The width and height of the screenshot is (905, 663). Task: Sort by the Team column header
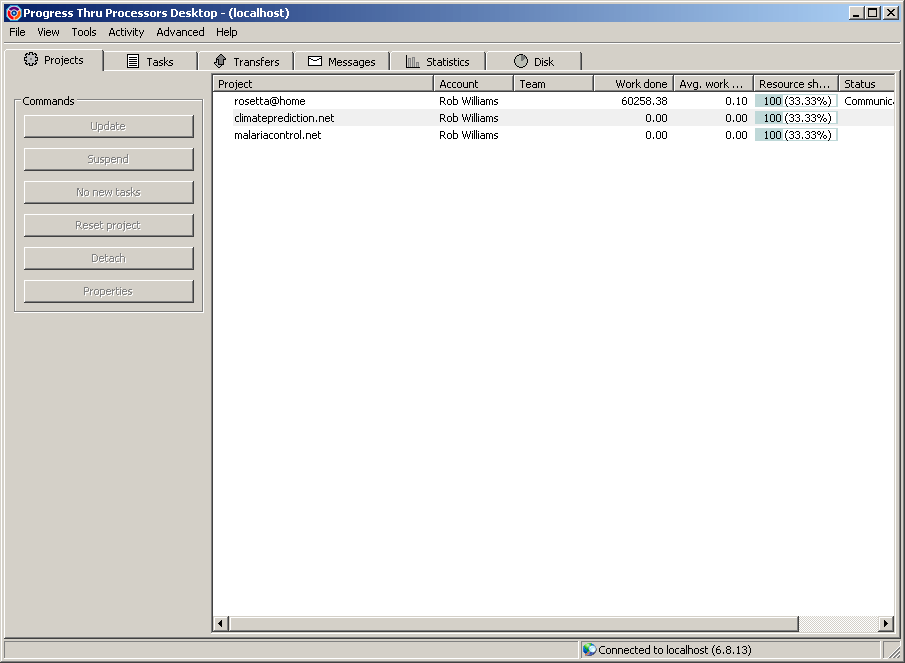[554, 84]
